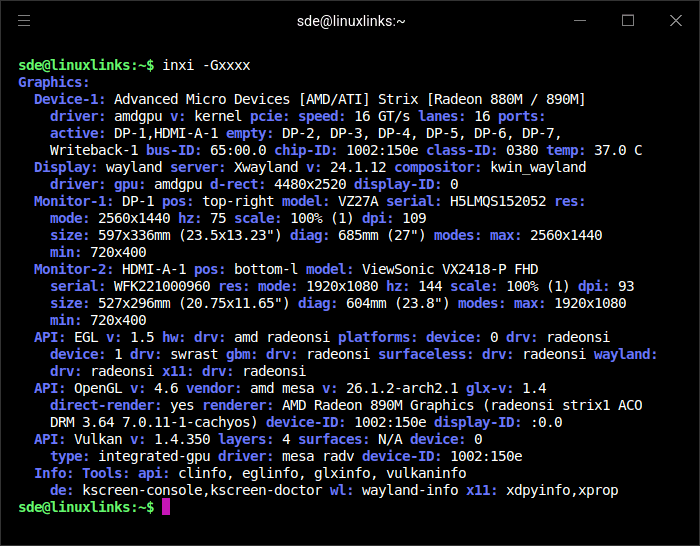Click the server value Xwayland
The height and width of the screenshot is (546, 700).
click(x=266, y=167)
